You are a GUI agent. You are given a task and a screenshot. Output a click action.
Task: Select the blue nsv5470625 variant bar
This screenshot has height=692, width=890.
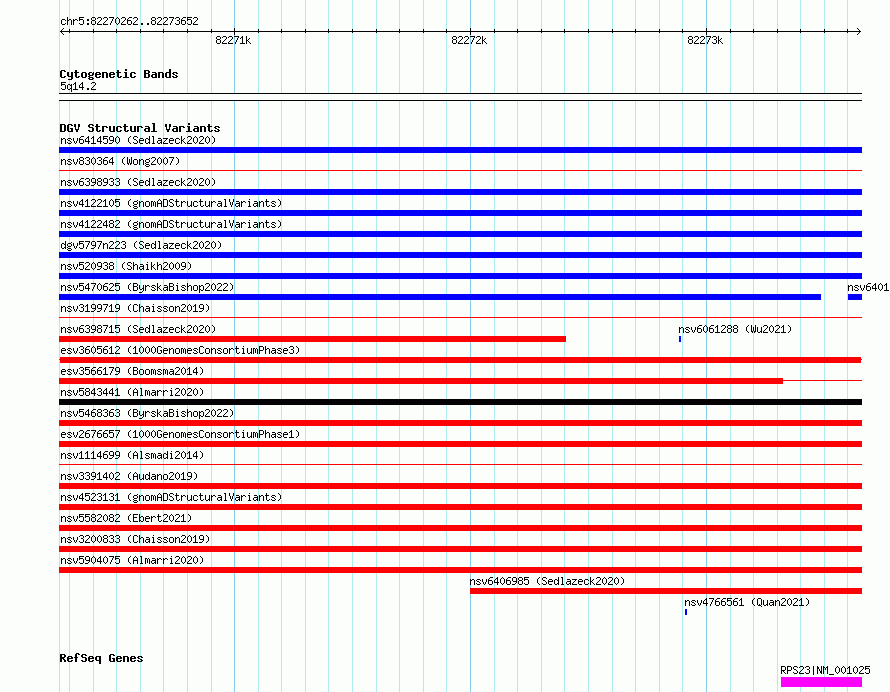click(x=440, y=297)
